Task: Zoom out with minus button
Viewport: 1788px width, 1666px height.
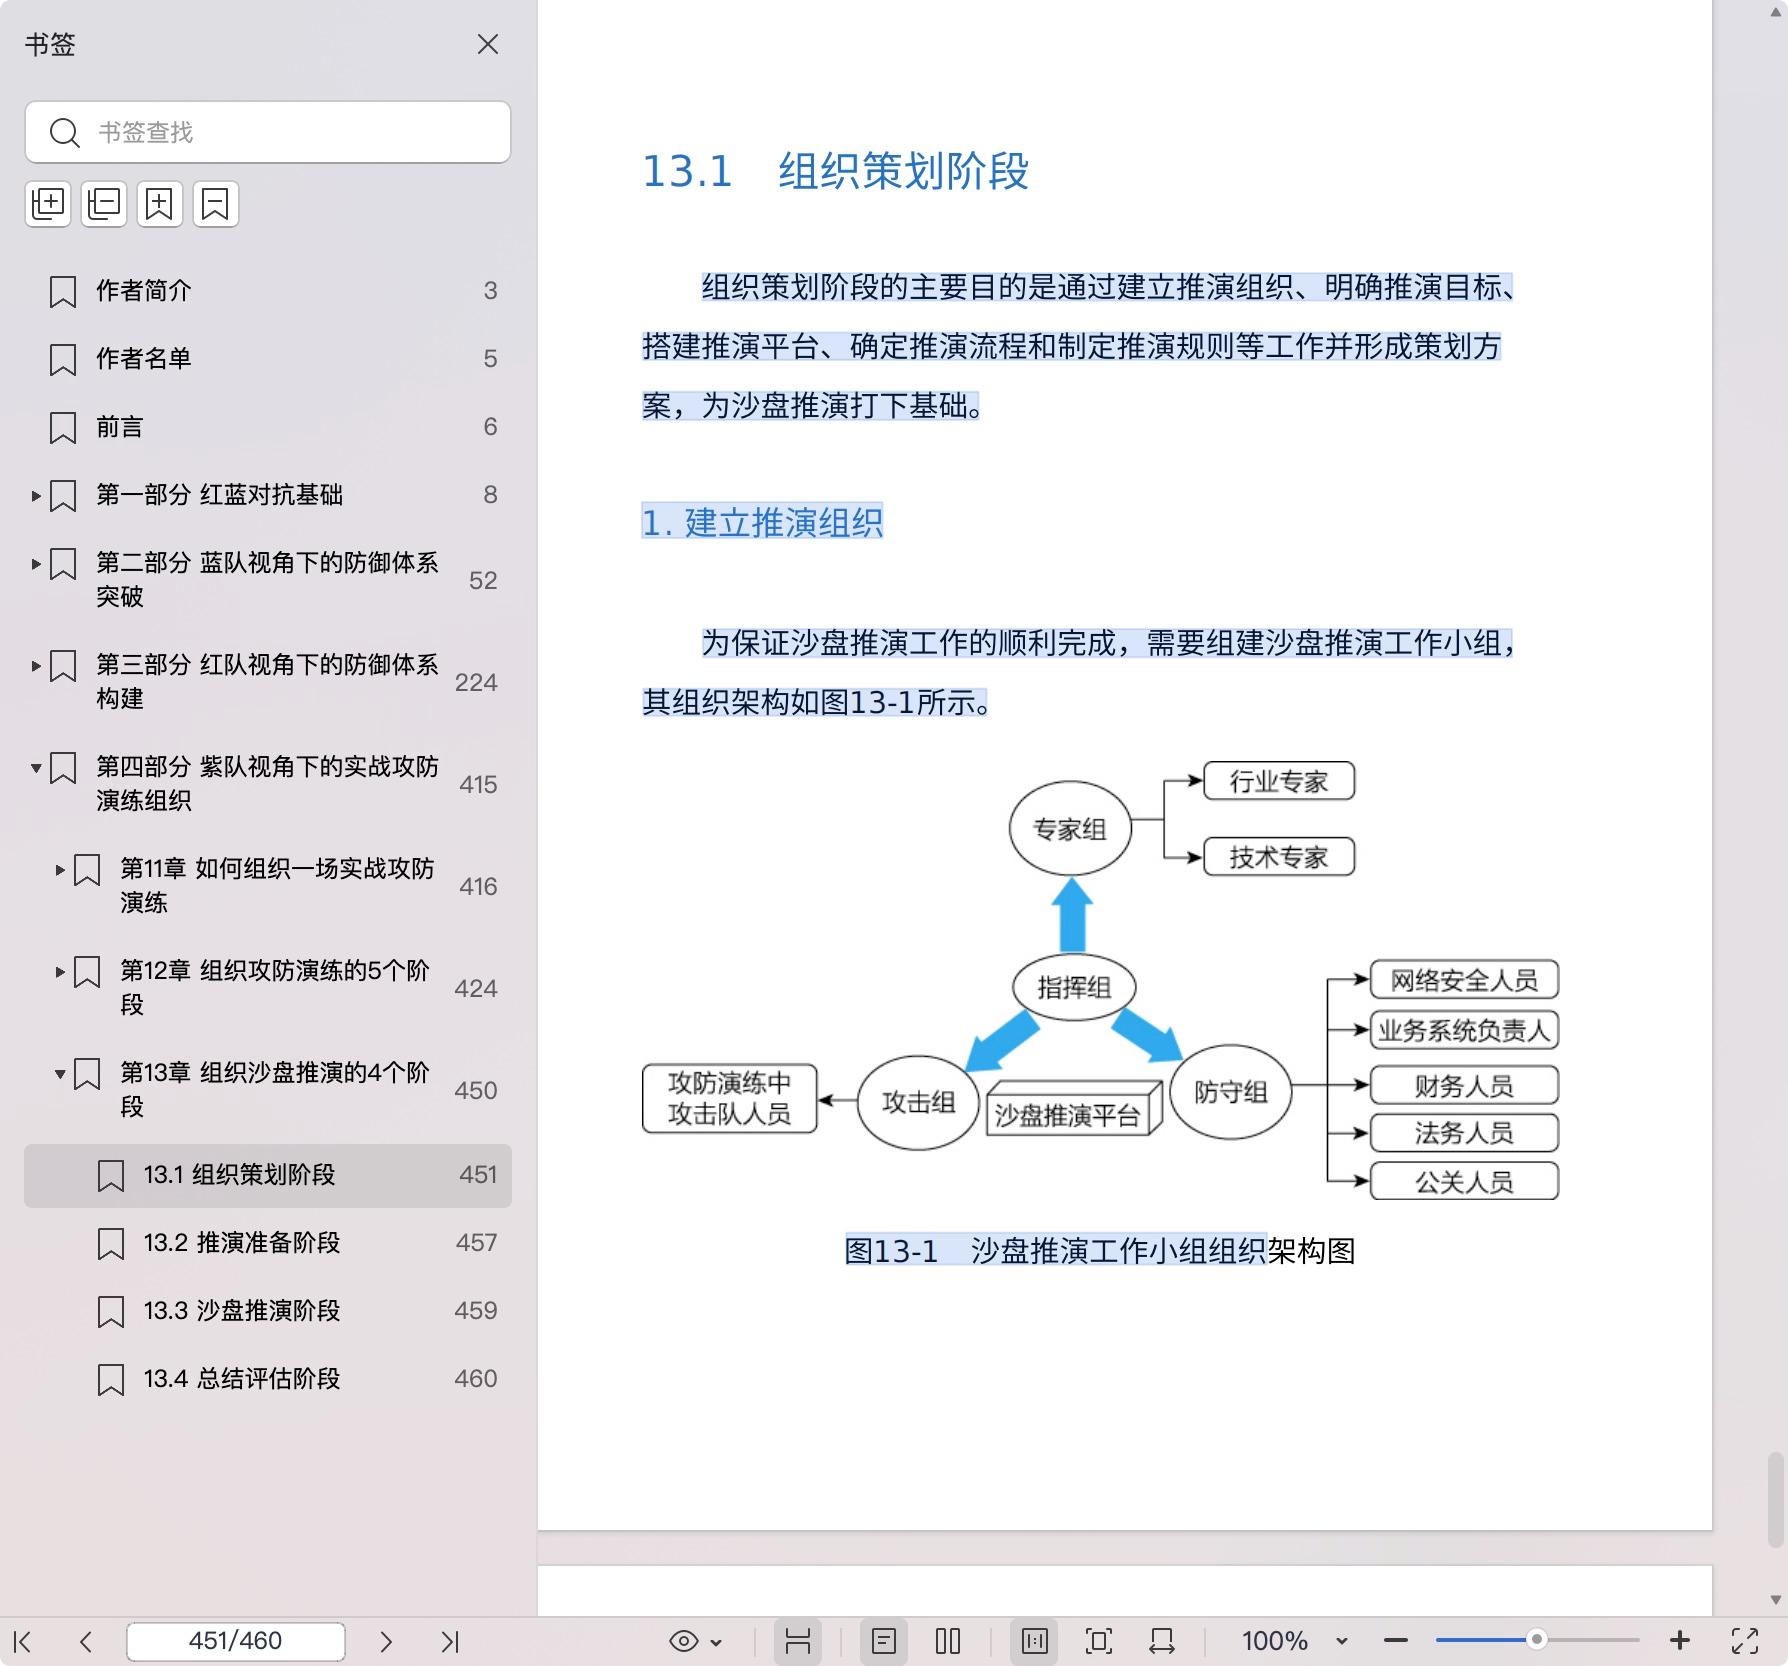Action: tap(1396, 1641)
